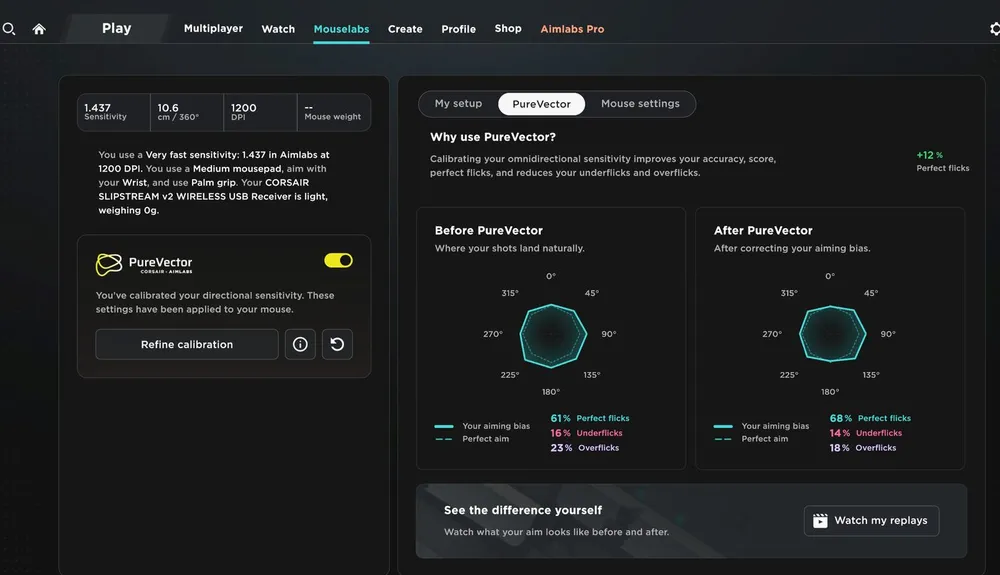Open the Watch menu
This screenshot has height=575, width=1000.
click(278, 29)
